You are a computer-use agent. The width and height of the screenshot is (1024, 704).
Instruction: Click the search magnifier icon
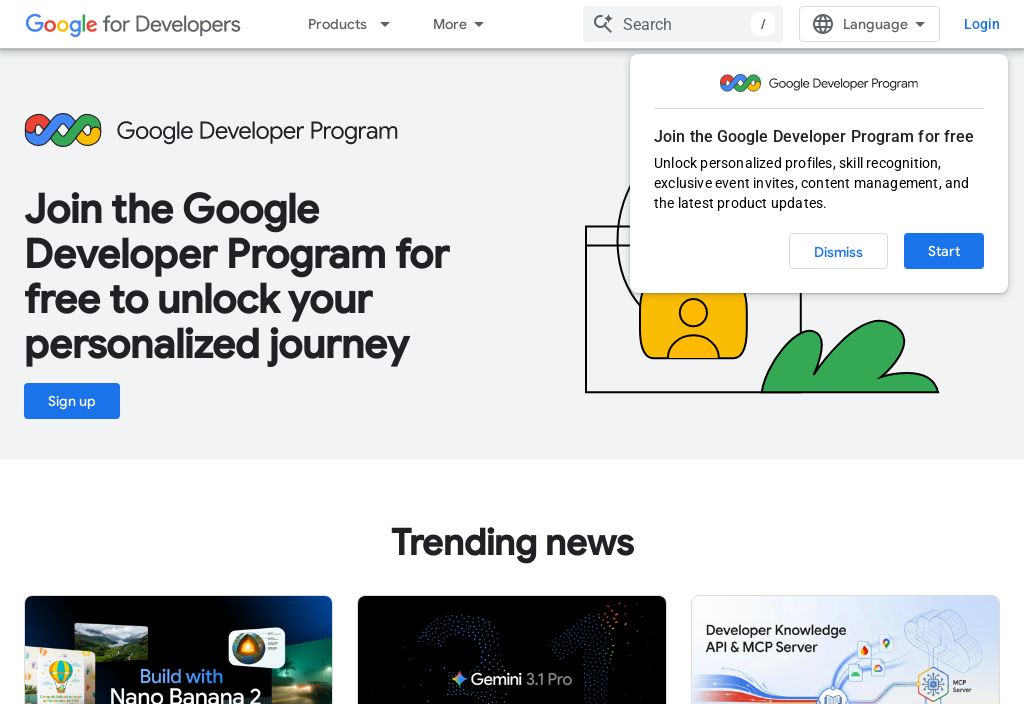click(603, 24)
